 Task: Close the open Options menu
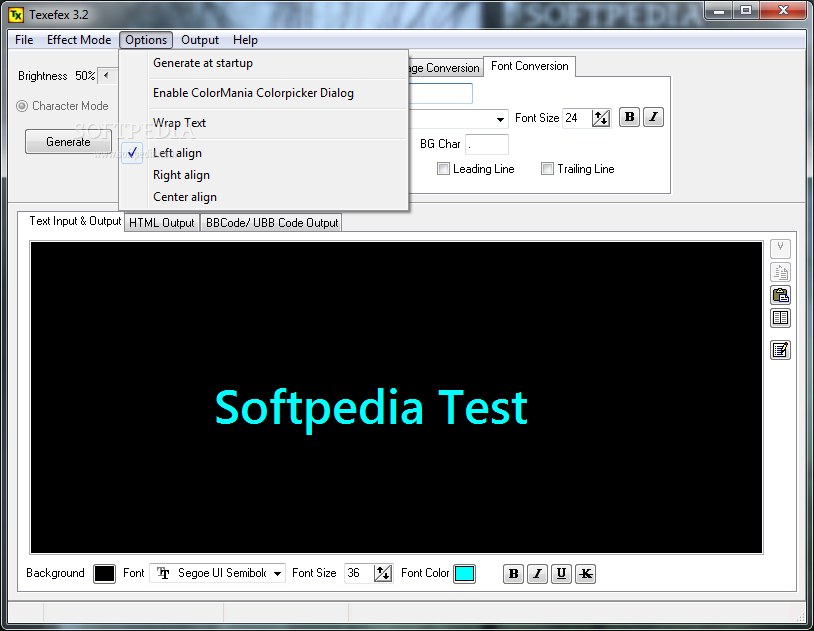(x=146, y=40)
